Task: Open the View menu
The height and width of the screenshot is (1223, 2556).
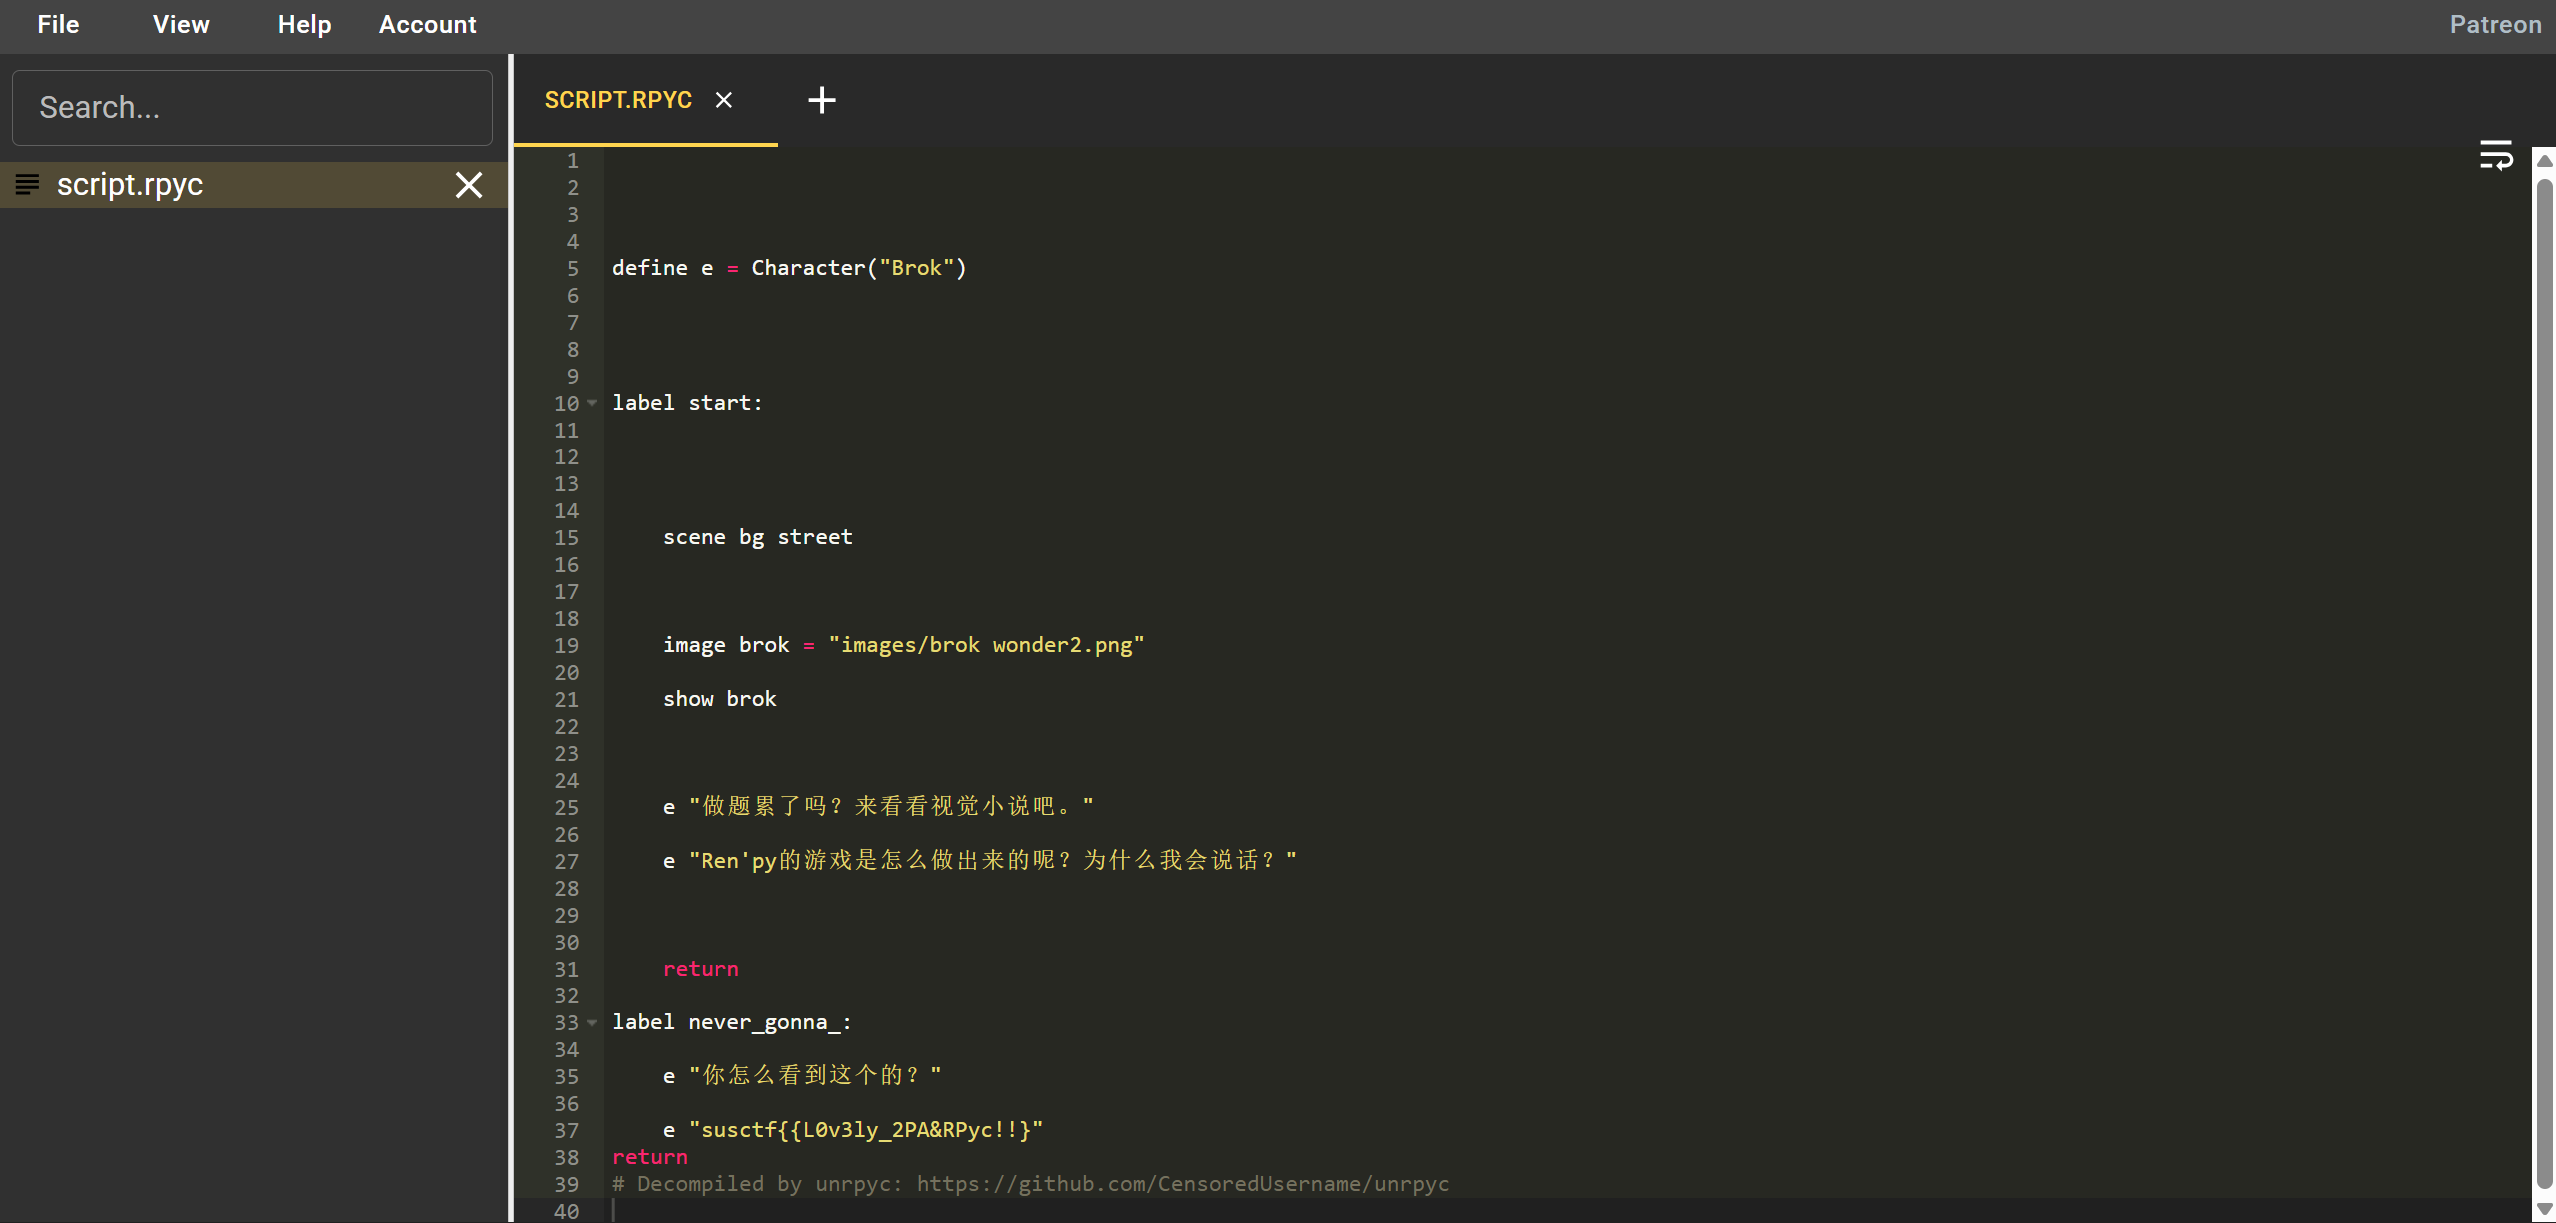Action: click(x=181, y=25)
